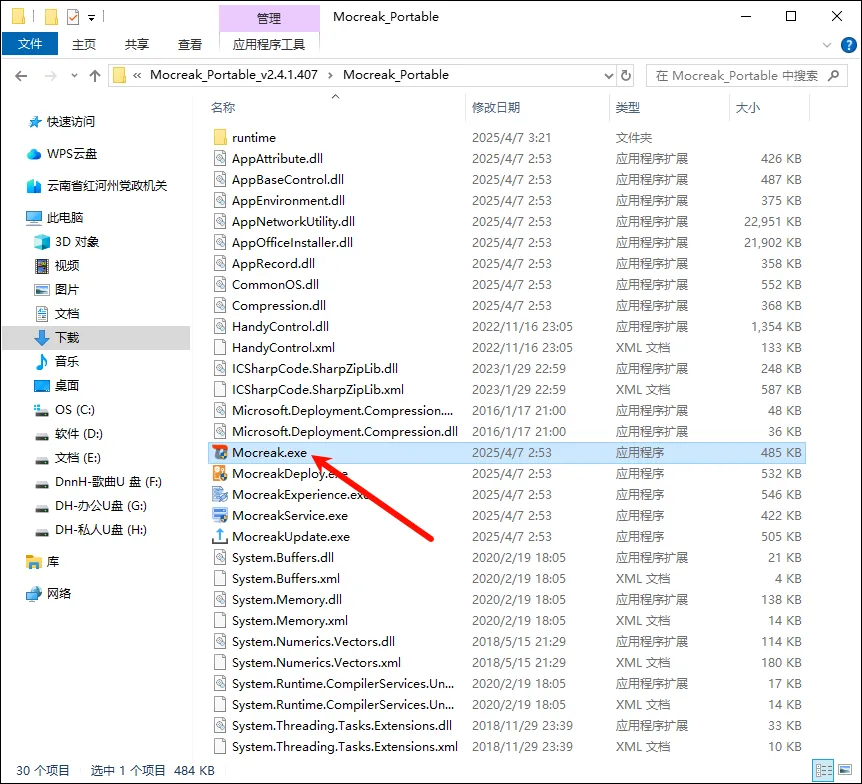Go up one folder level
This screenshot has width=862, height=784.
pyautogui.click(x=95, y=75)
